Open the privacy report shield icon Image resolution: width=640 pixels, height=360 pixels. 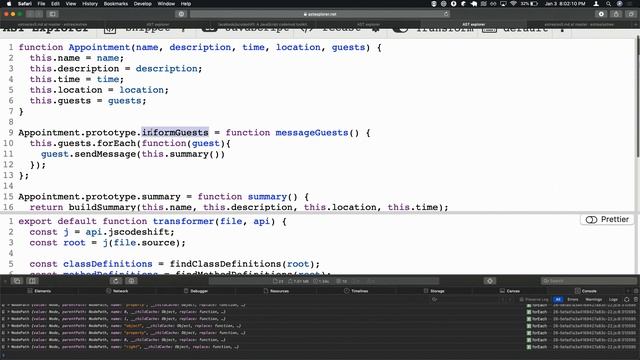(181, 14)
